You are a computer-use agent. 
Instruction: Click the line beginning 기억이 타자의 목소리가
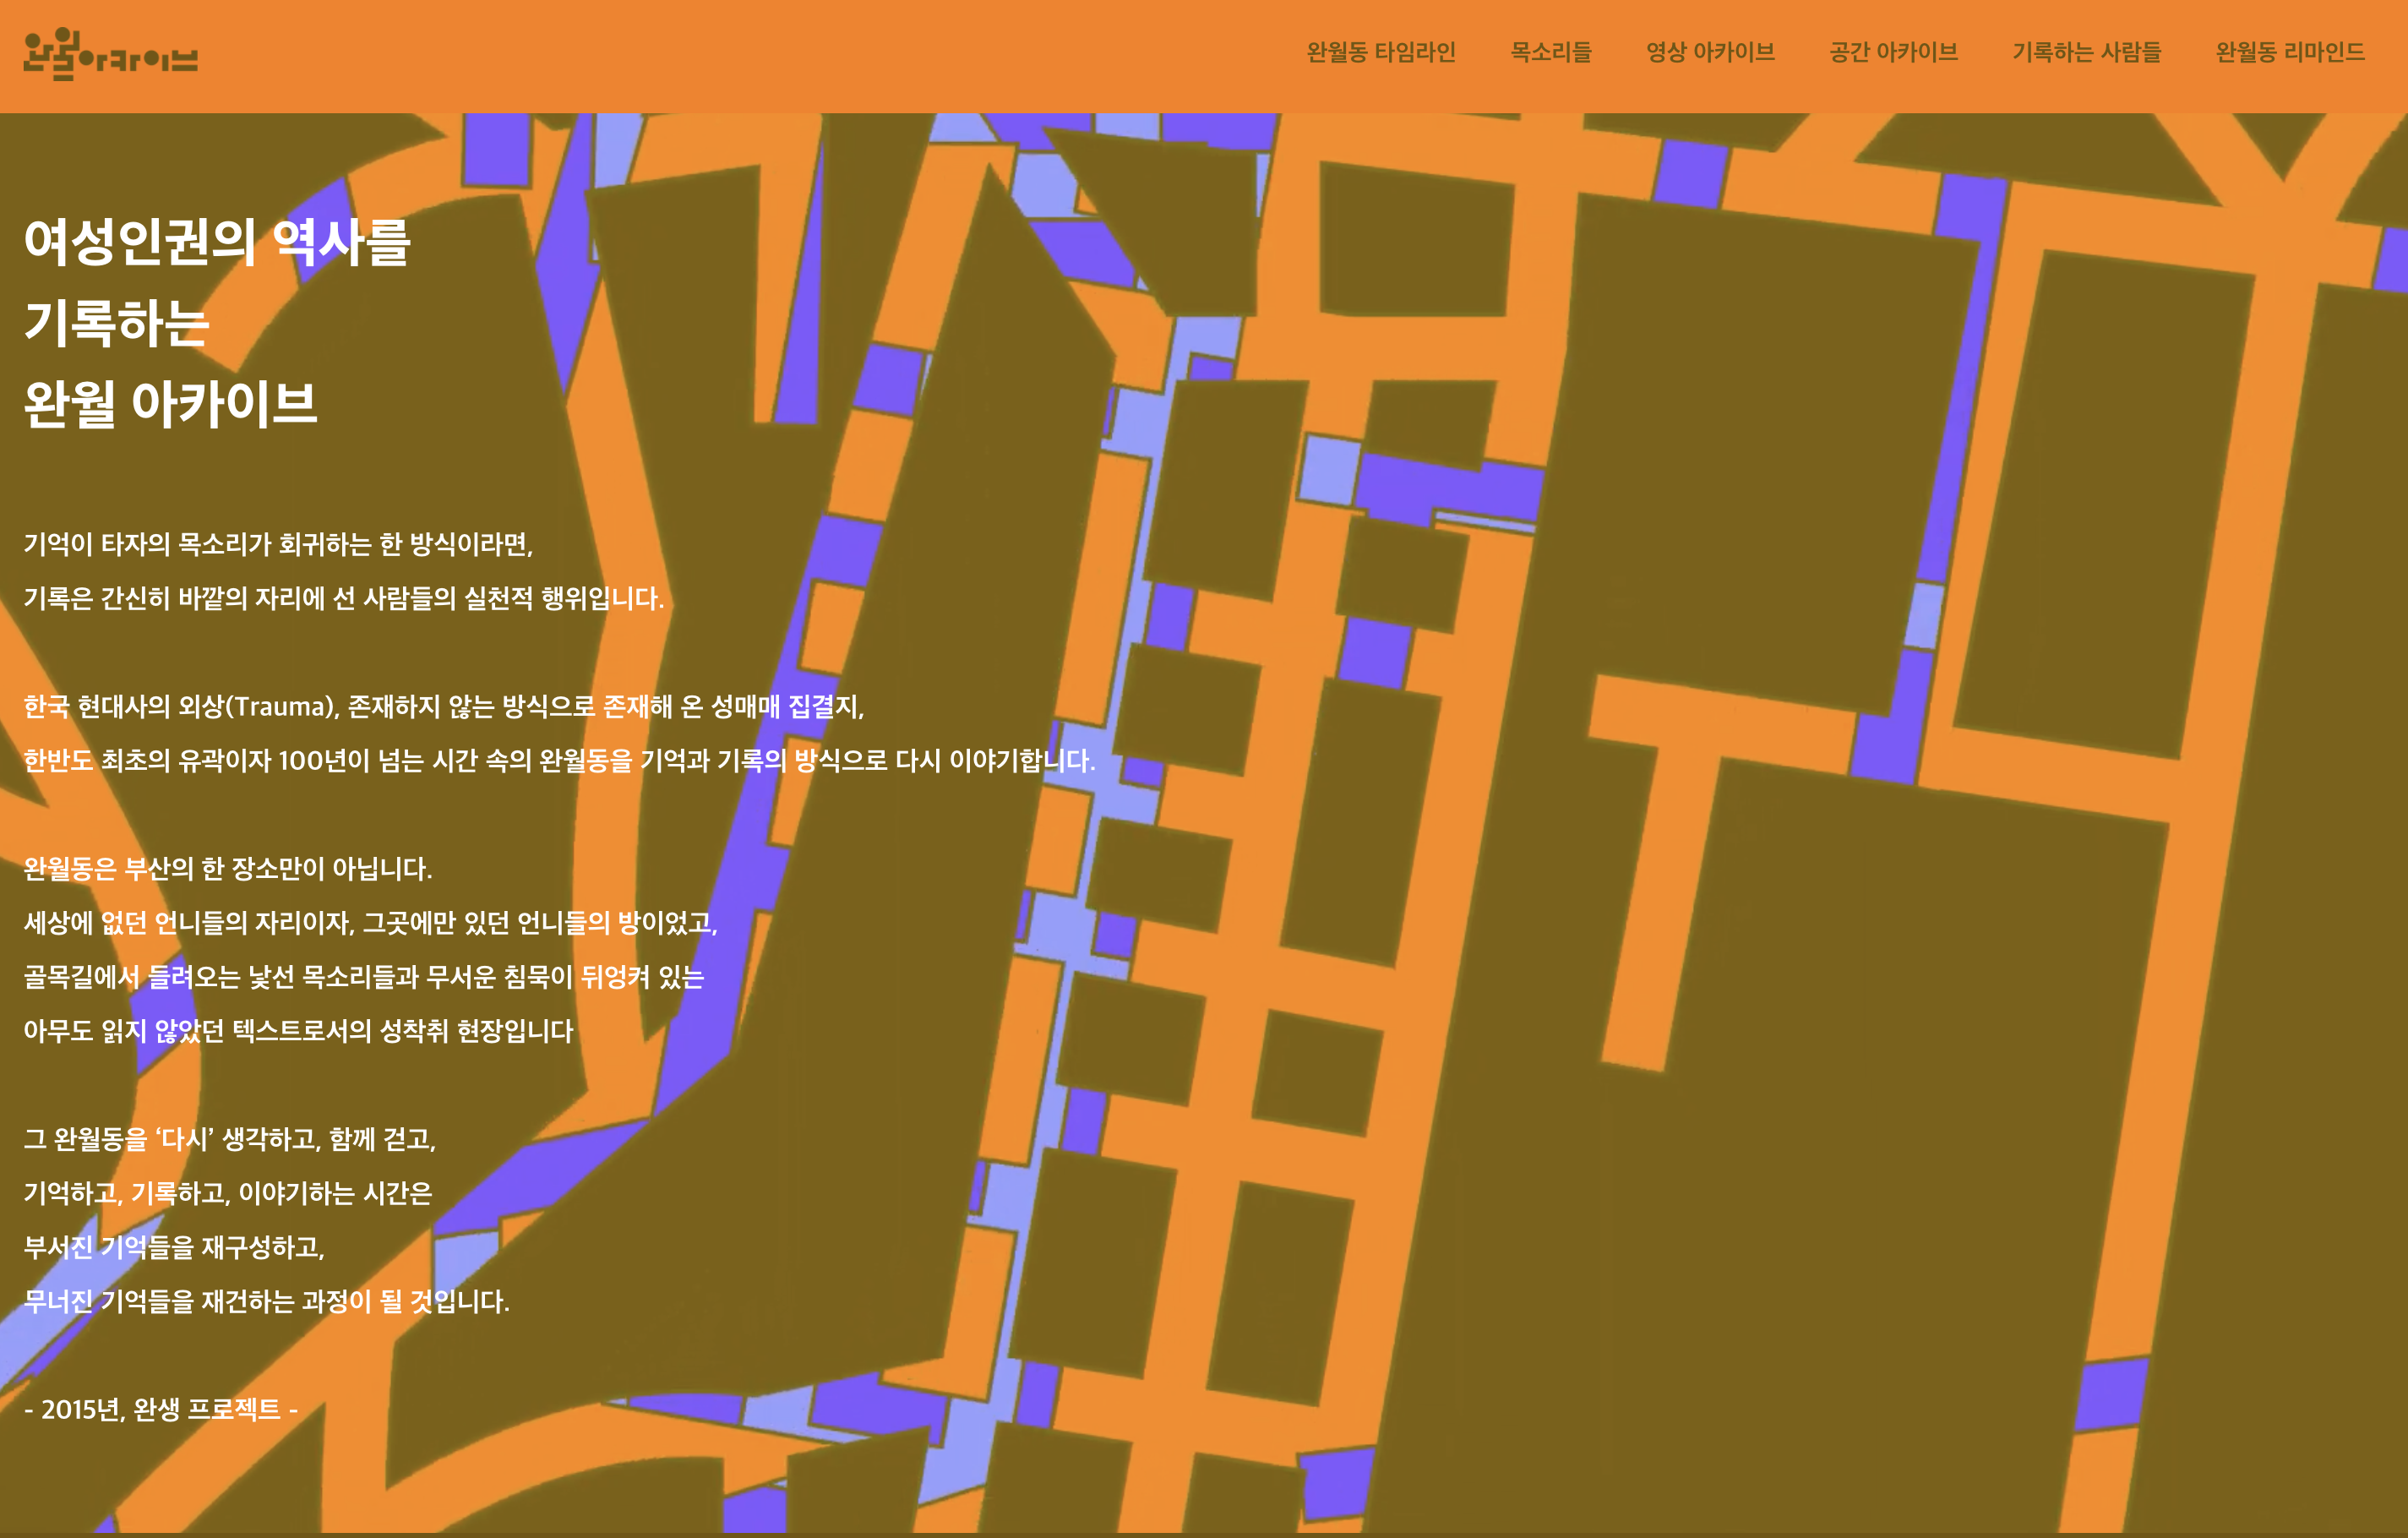[x=278, y=544]
